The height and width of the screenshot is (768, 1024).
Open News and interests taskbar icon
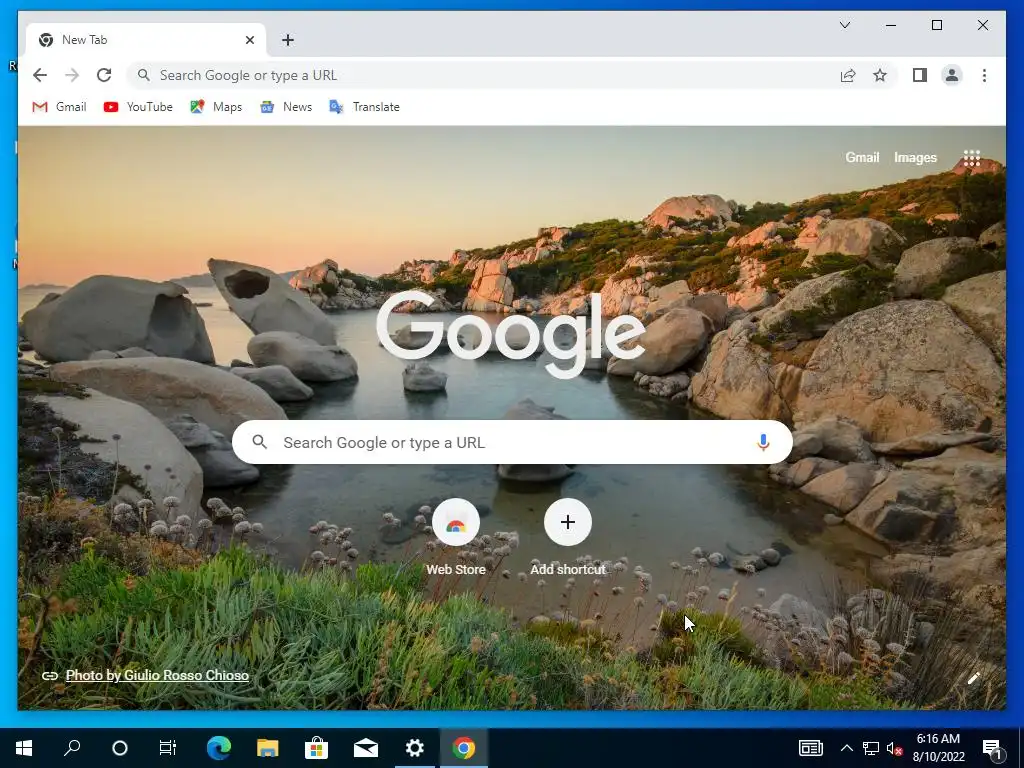point(810,748)
